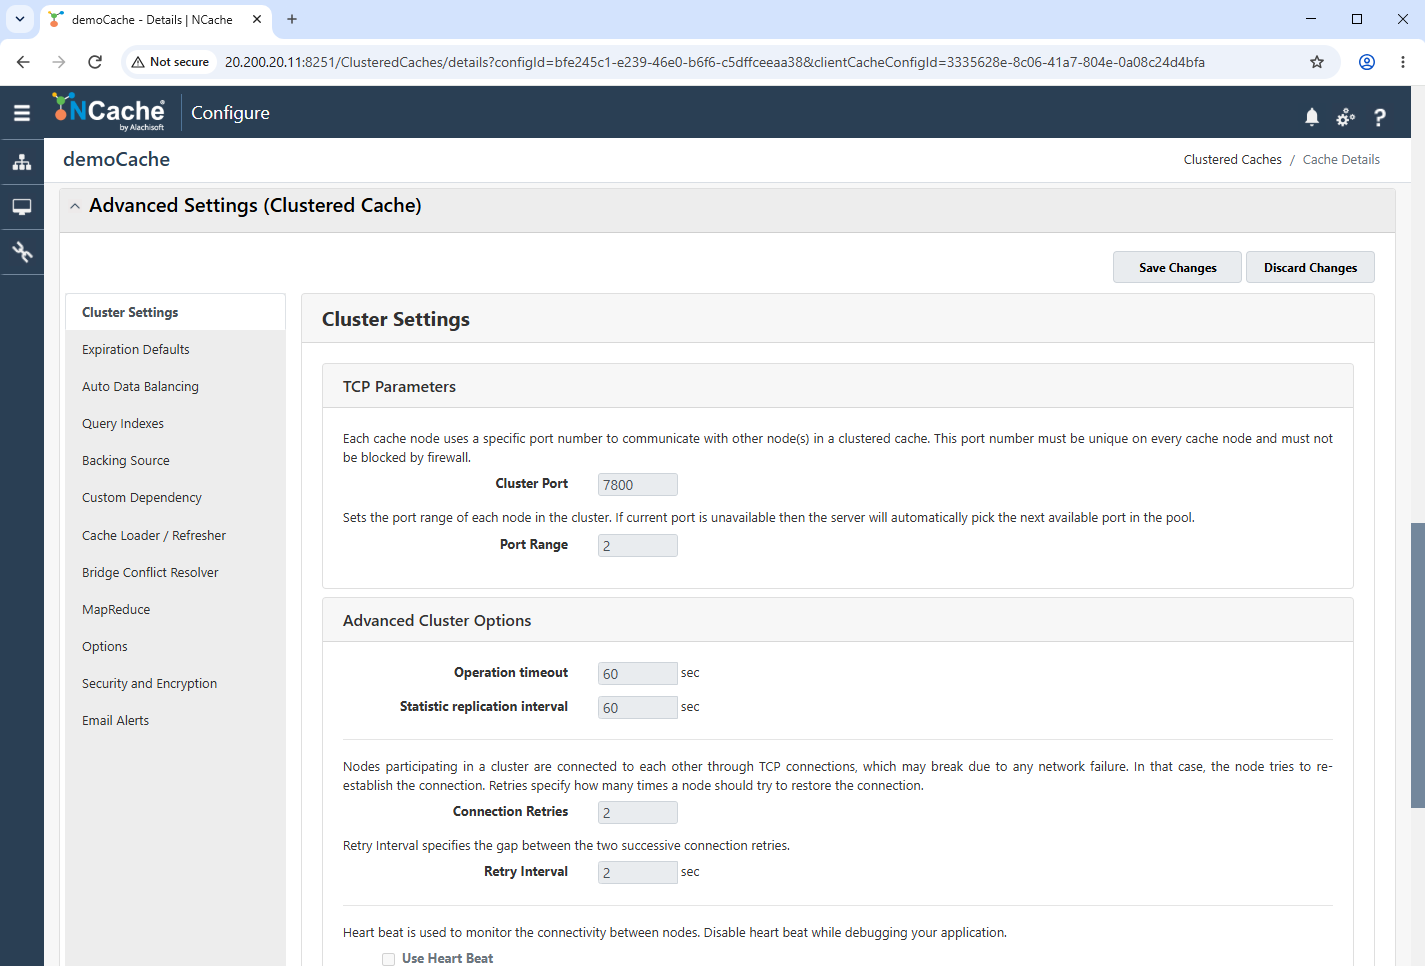Click the NCache logo

click(x=109, y=112)
